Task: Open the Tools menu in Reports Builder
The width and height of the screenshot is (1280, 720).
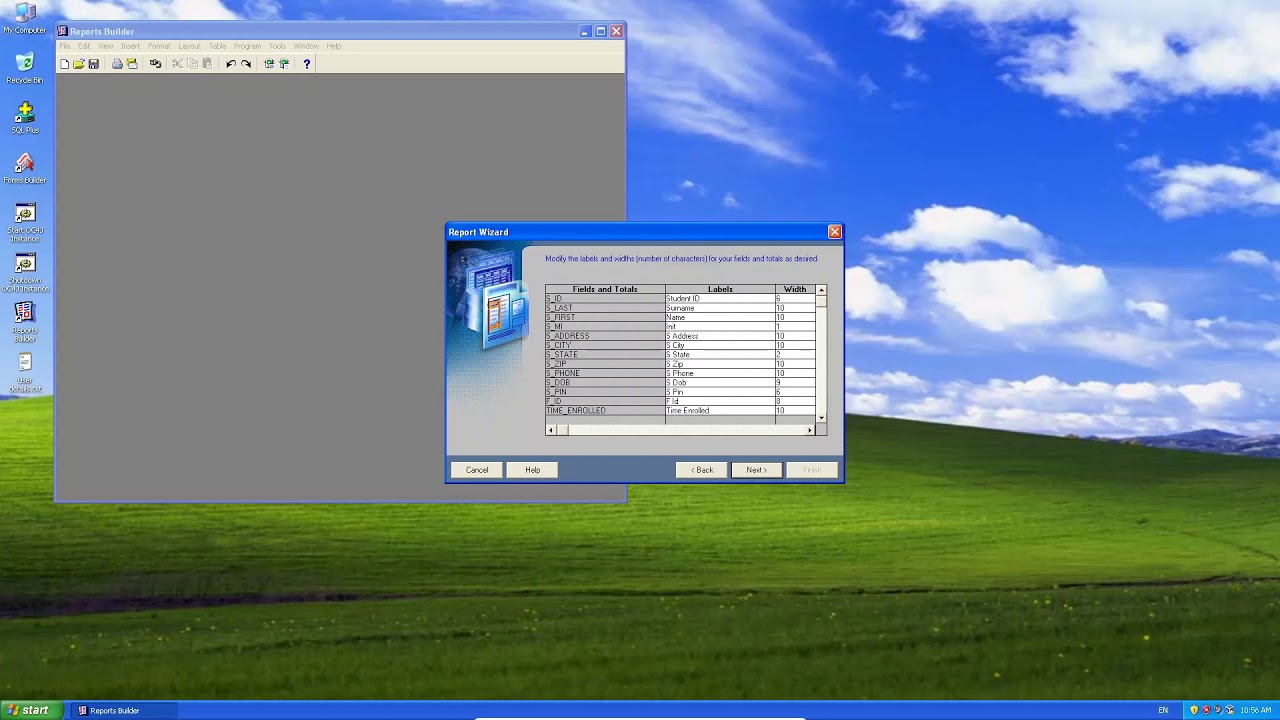Action: click(277, 46)
